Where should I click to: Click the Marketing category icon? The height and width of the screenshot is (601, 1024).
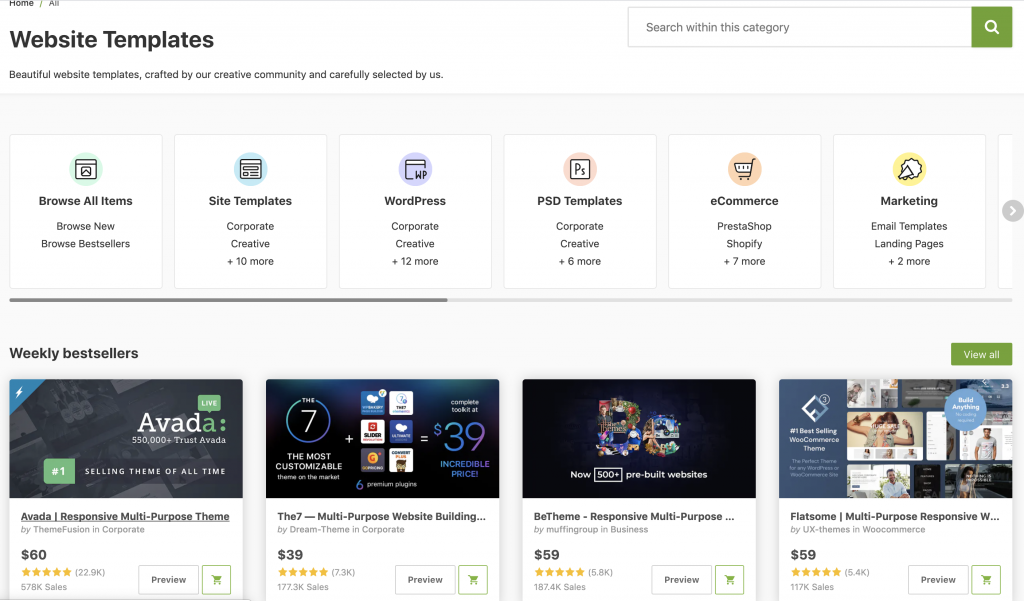909,169
